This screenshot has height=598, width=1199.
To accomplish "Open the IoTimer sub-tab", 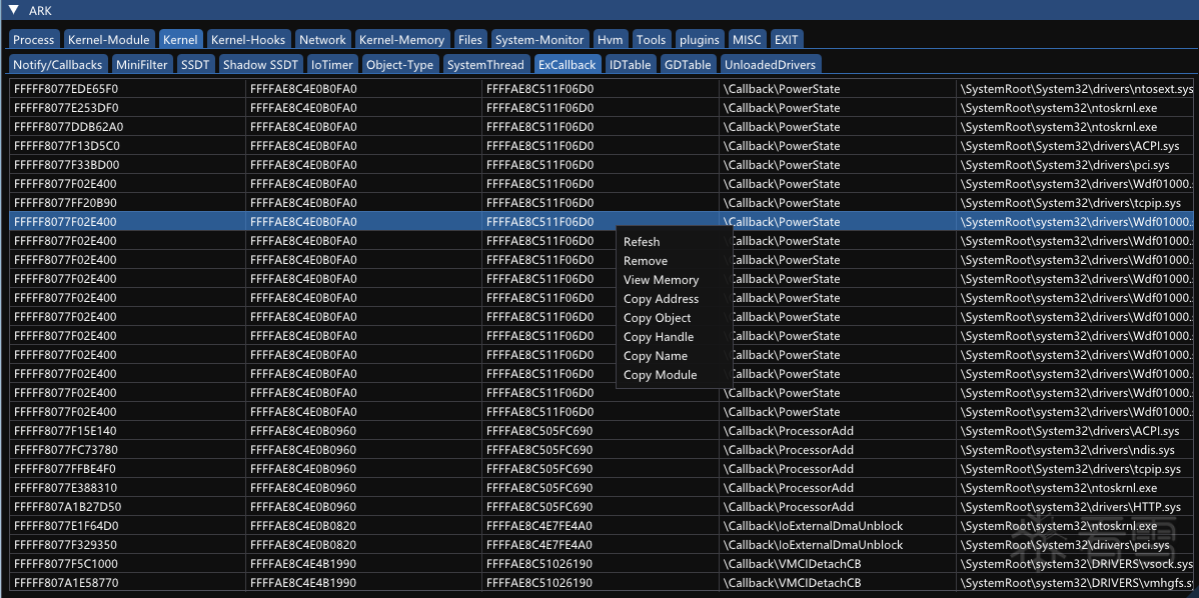I will coord(333,65).
